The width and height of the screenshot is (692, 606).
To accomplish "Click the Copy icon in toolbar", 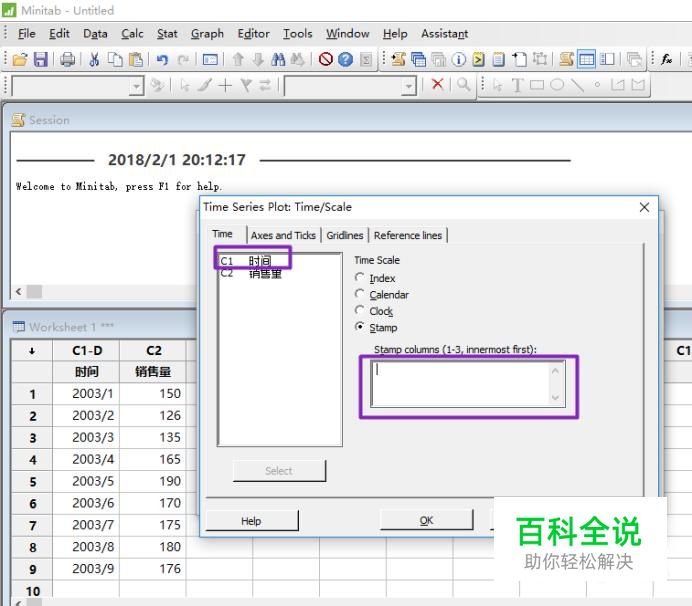I will [115, 59].
